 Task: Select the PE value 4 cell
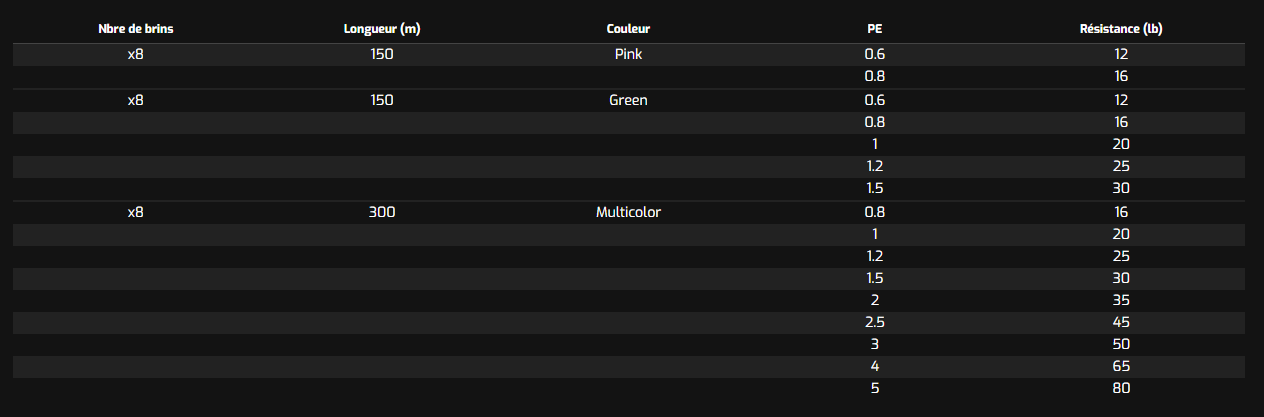pyautogui.click(x=874, y=366)
